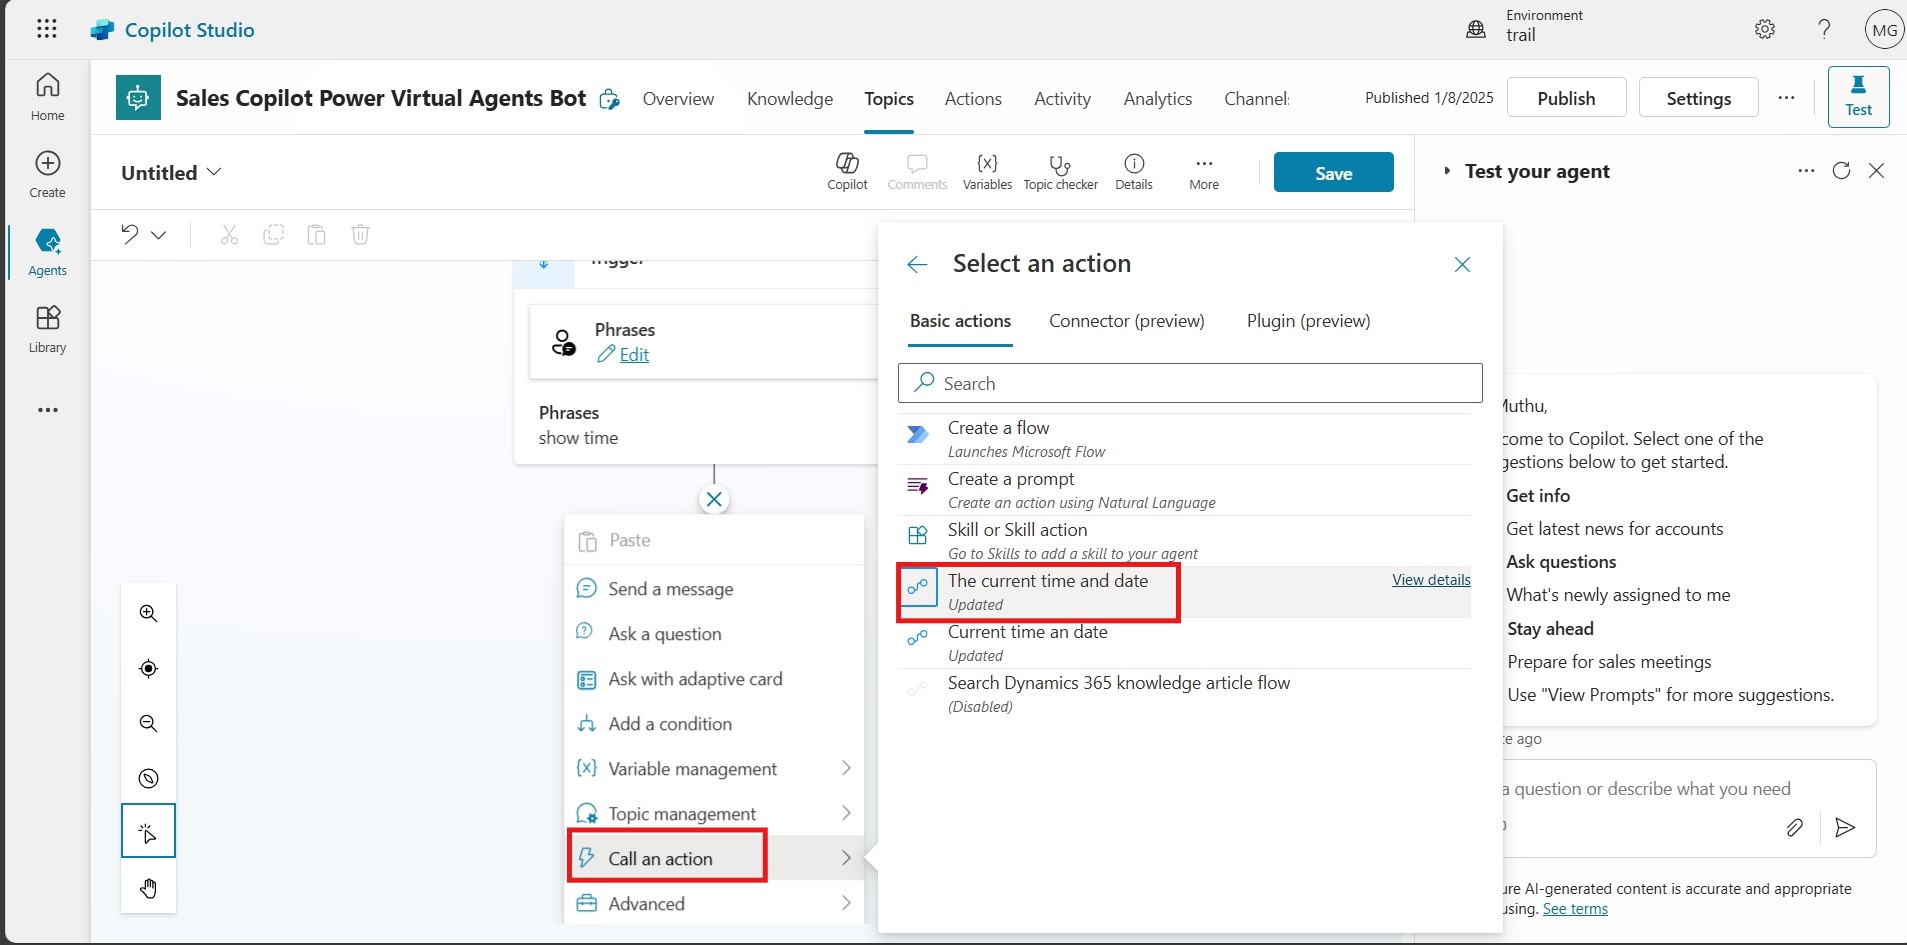Open the Variables panel
Viewport: 1907px width, 945px height.
(987, 171)
